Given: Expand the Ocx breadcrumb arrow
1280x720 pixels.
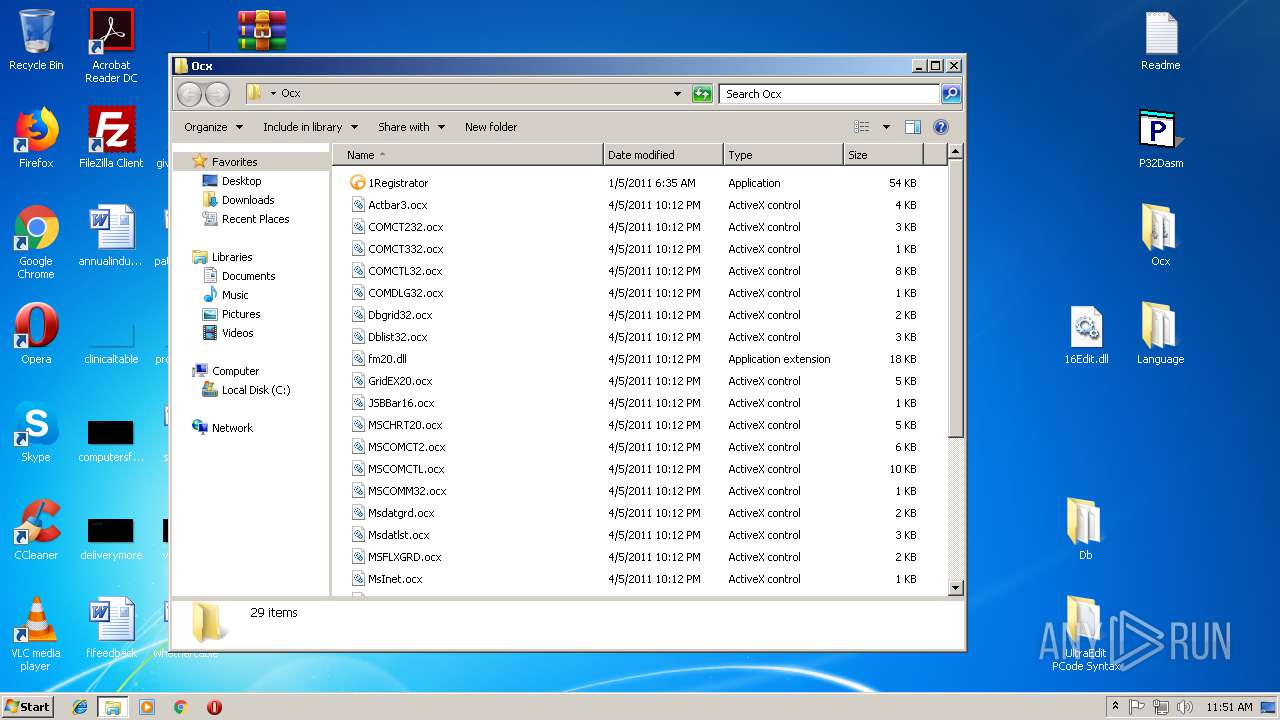Looking at the screenshot, I should pyautogui.click(x=273, y=94).
